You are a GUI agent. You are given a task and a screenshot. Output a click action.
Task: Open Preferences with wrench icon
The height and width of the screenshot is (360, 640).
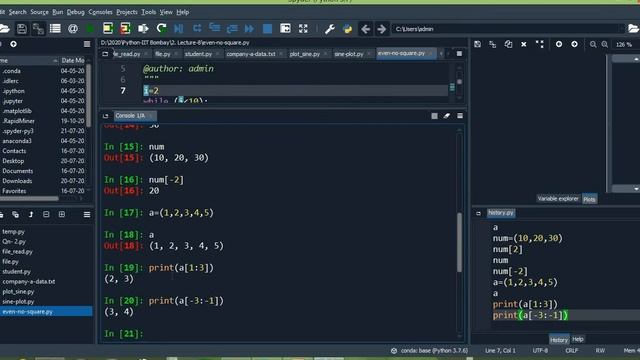330,29
